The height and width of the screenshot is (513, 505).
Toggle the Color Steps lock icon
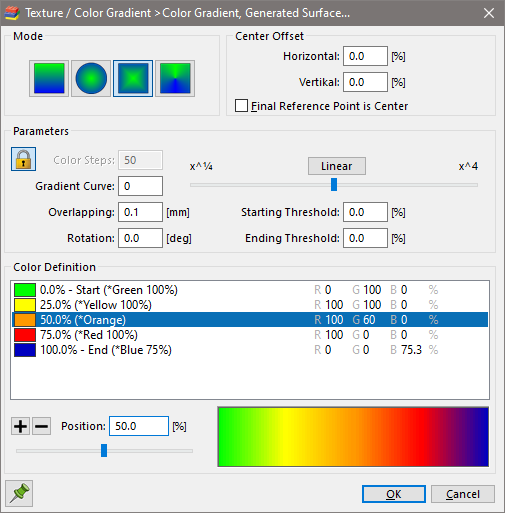pos(23,159)
